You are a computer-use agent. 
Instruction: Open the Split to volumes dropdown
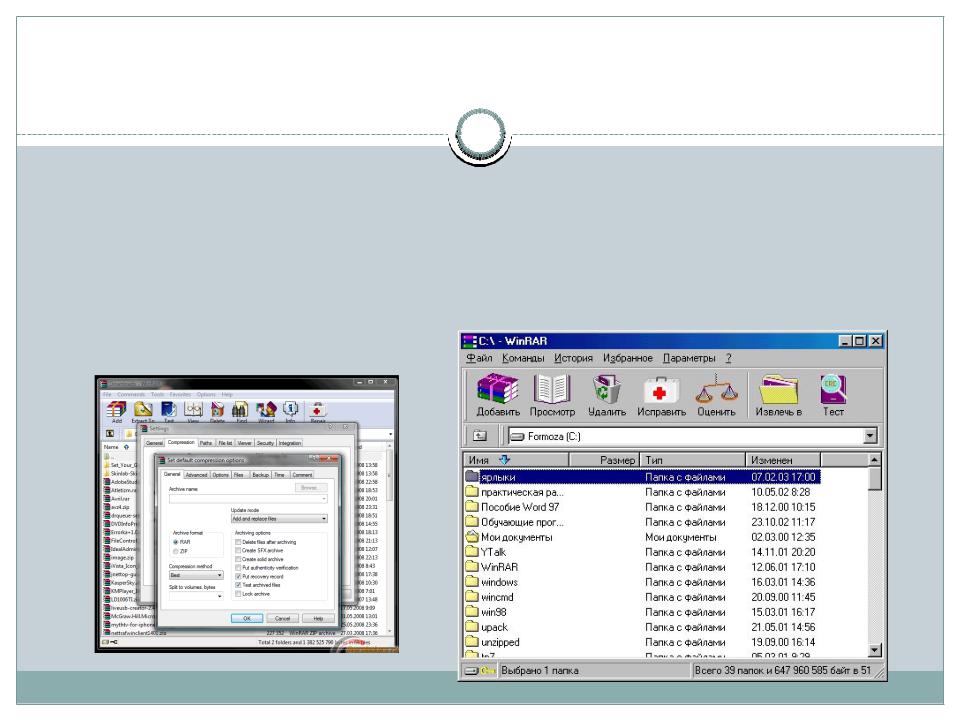220,596
